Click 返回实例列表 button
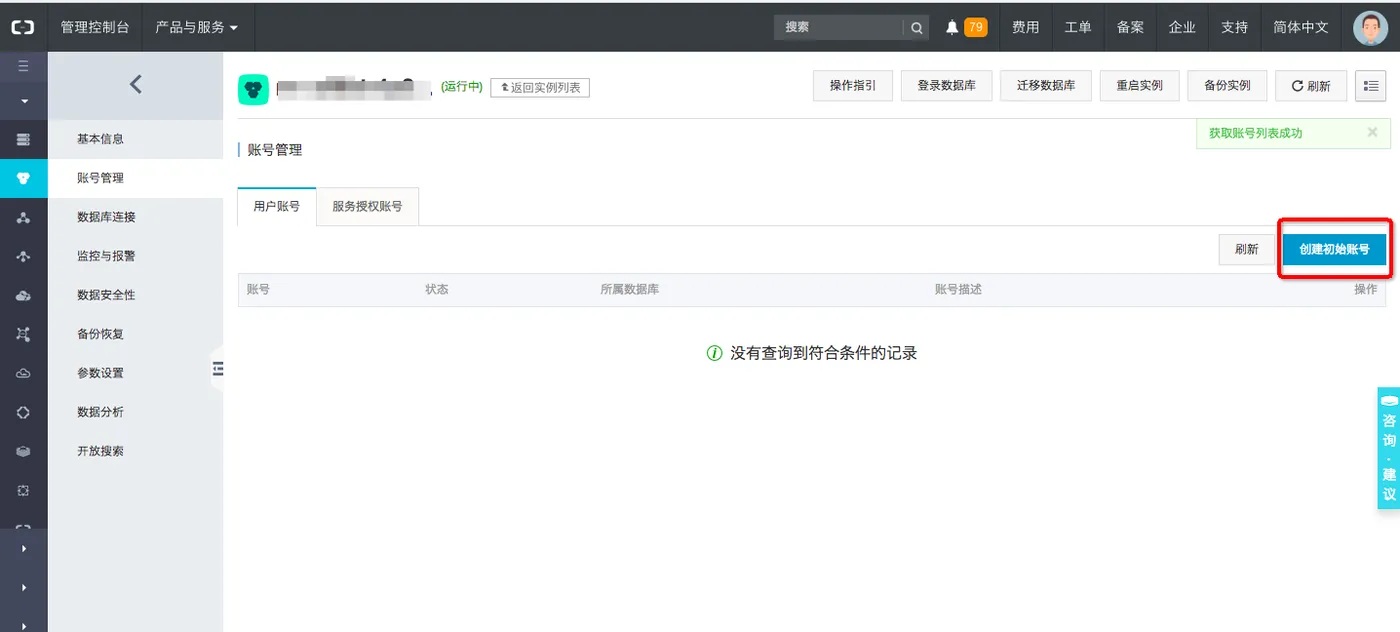 [x=540, y=88]
